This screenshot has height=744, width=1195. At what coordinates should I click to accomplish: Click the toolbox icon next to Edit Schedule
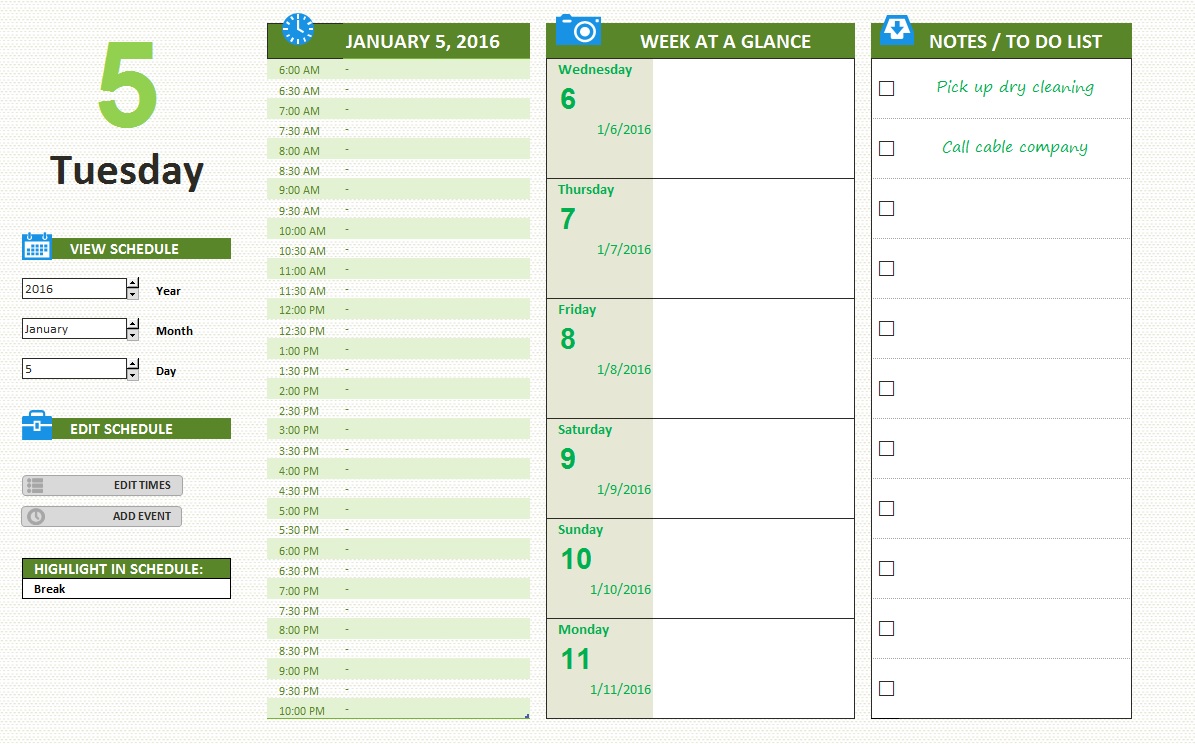pyautogui.click(x=37, y=426)
